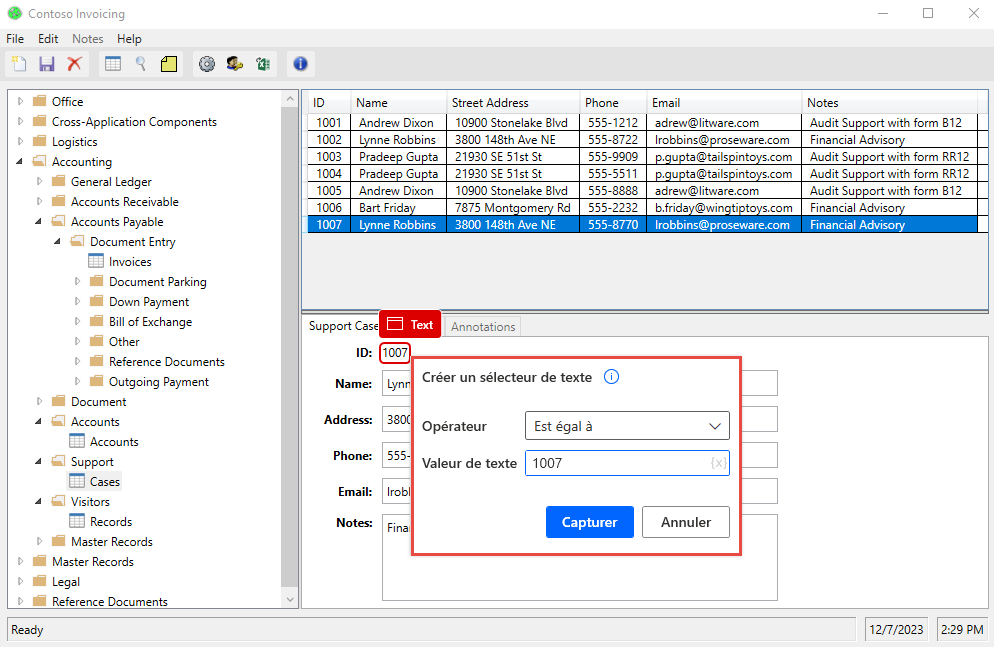Expand the Master Records tree node
The width and height of the screenshot is (994, 647).
20,562
